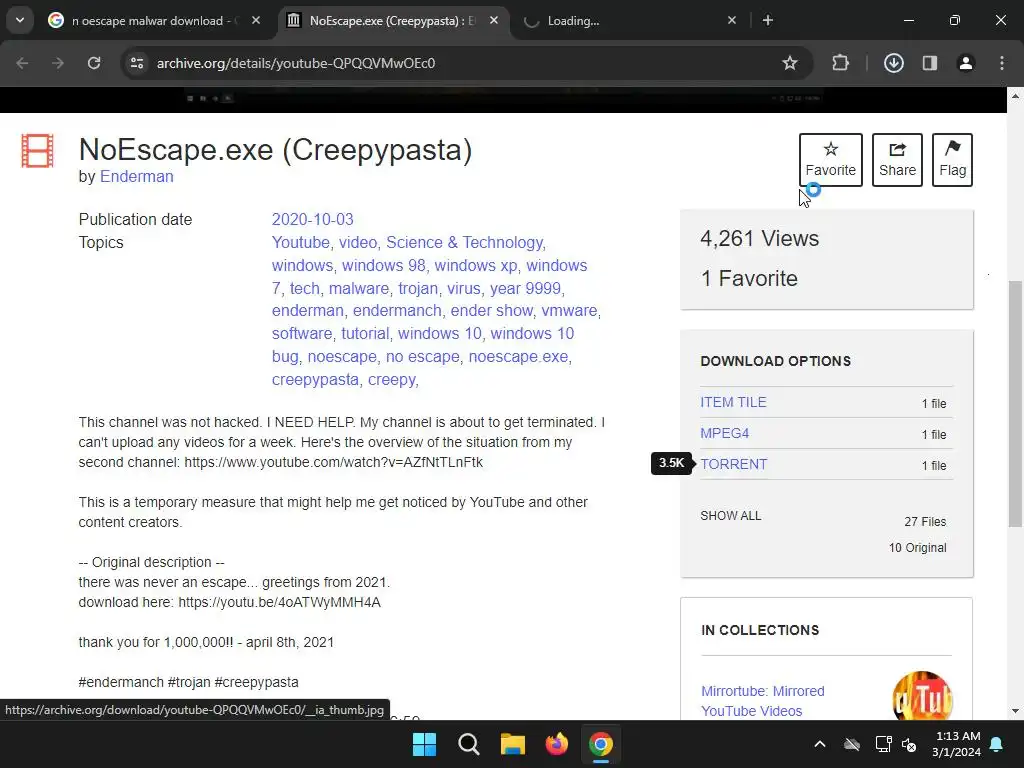Download the ITEM TILE file
The image size is (1024, 768).
pos(733,402)
